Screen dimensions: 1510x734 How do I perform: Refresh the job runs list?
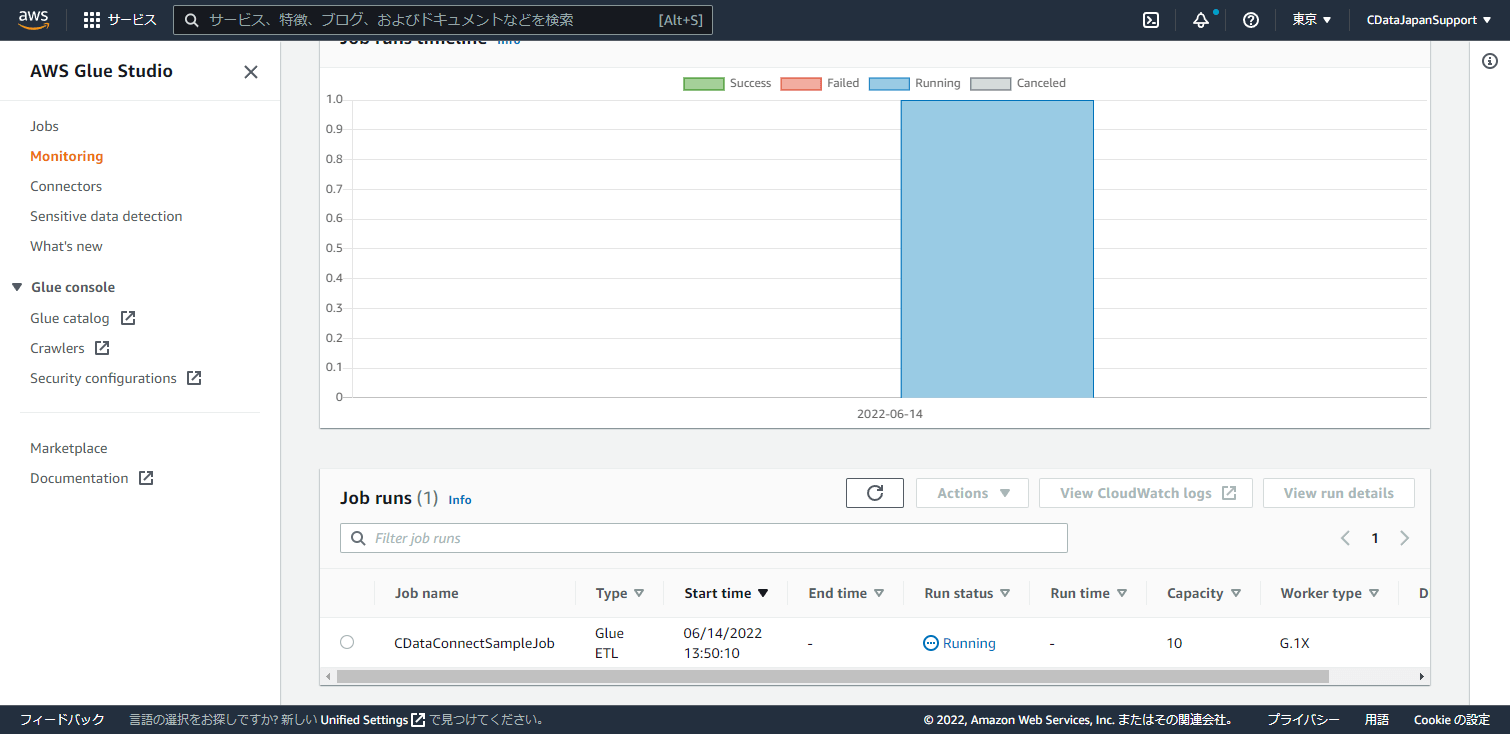(875, 493)
